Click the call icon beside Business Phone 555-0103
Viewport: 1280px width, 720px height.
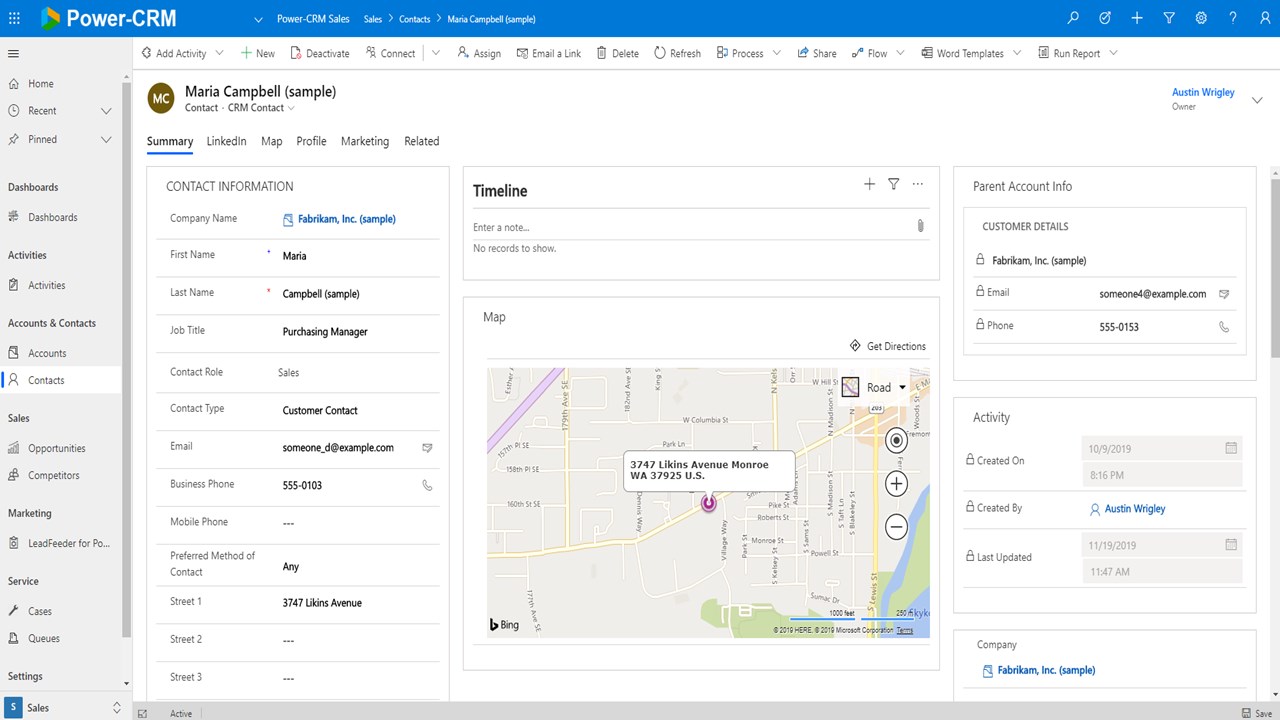click(427, 485)
